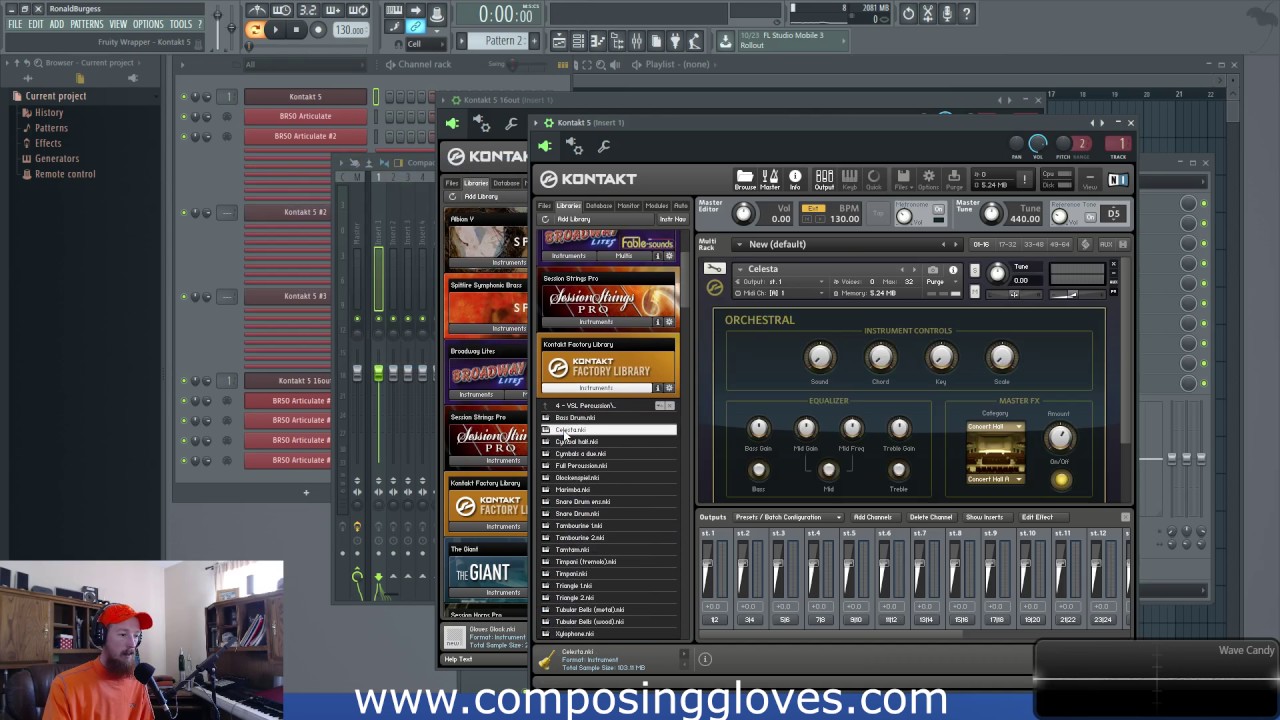Click the info icon in Kontakt footer
The image size is (1280, 720).
click(x=705, y=659)
